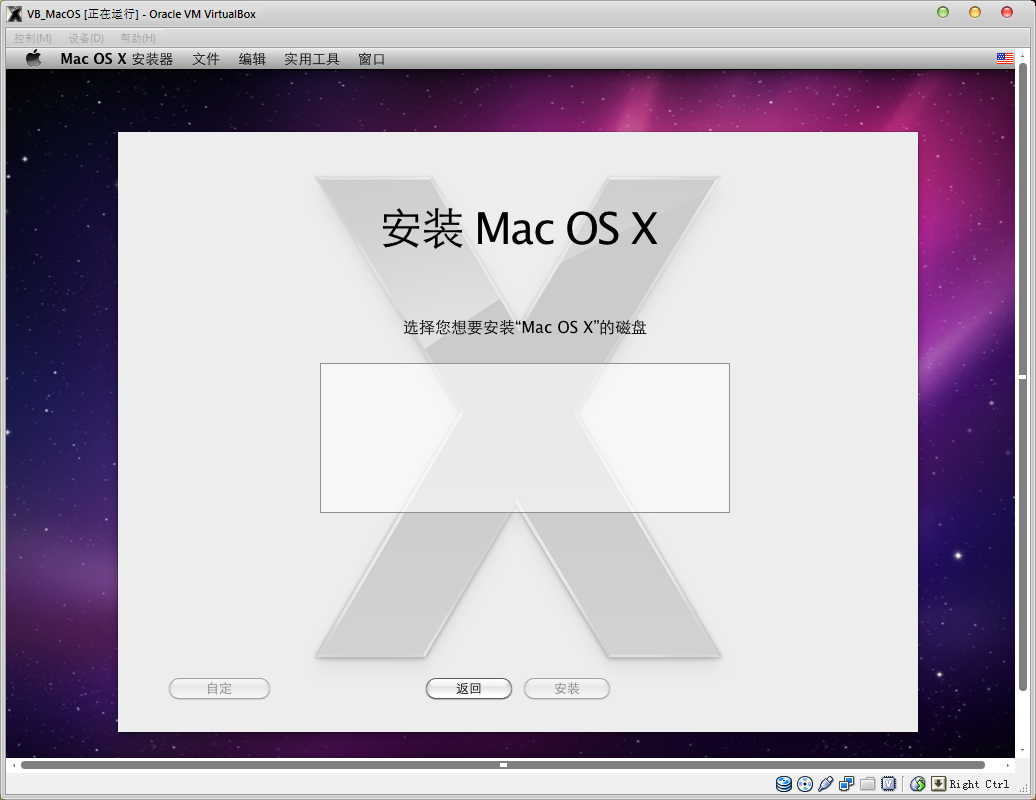Click the scroll right arrow on horizontal scrollbar

pos(1008,765)
